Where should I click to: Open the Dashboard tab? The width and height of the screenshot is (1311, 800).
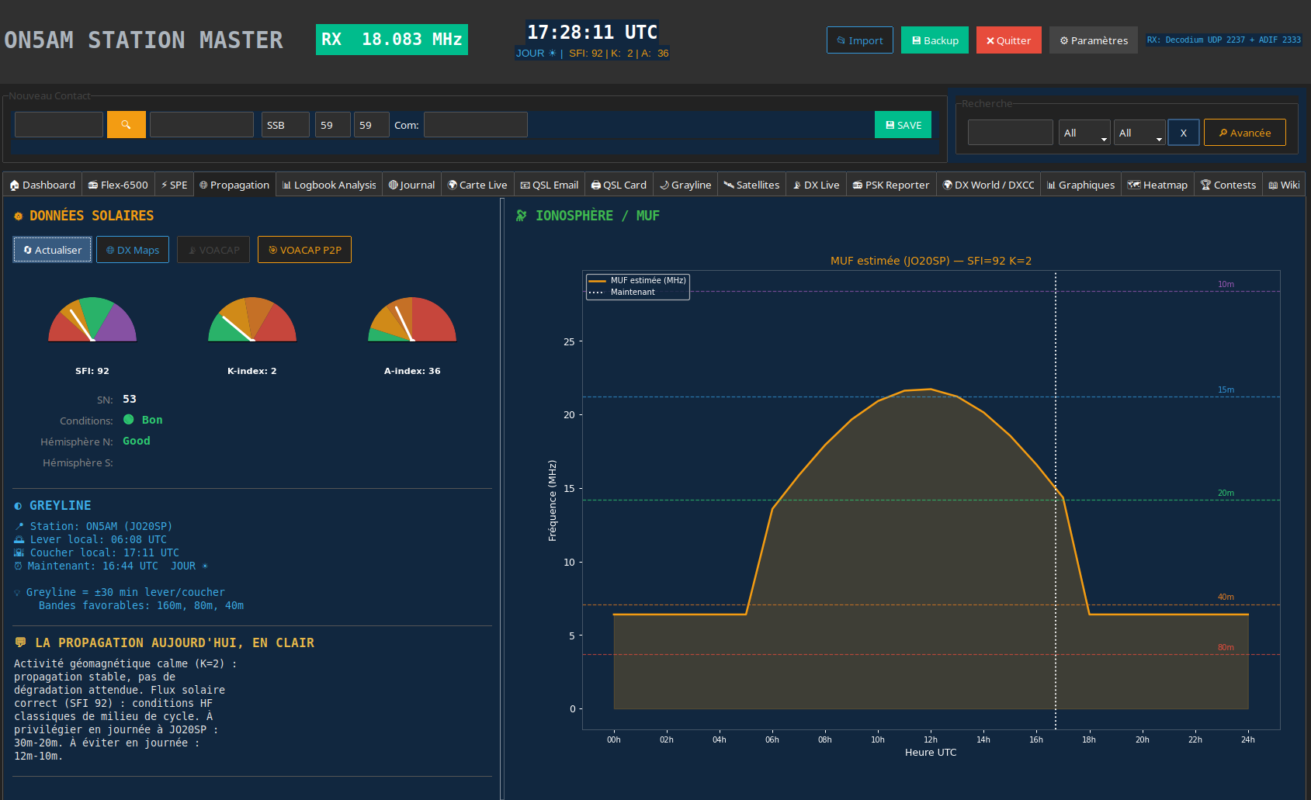pyautogui.click(x=42, y=185)
